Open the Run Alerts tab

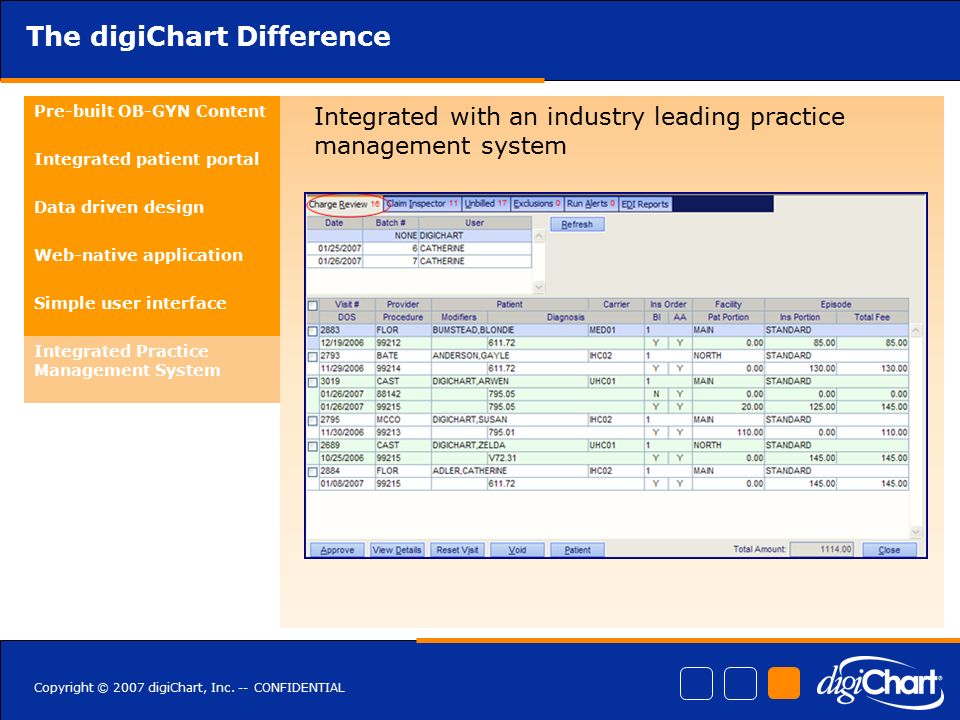coord(590,204)
